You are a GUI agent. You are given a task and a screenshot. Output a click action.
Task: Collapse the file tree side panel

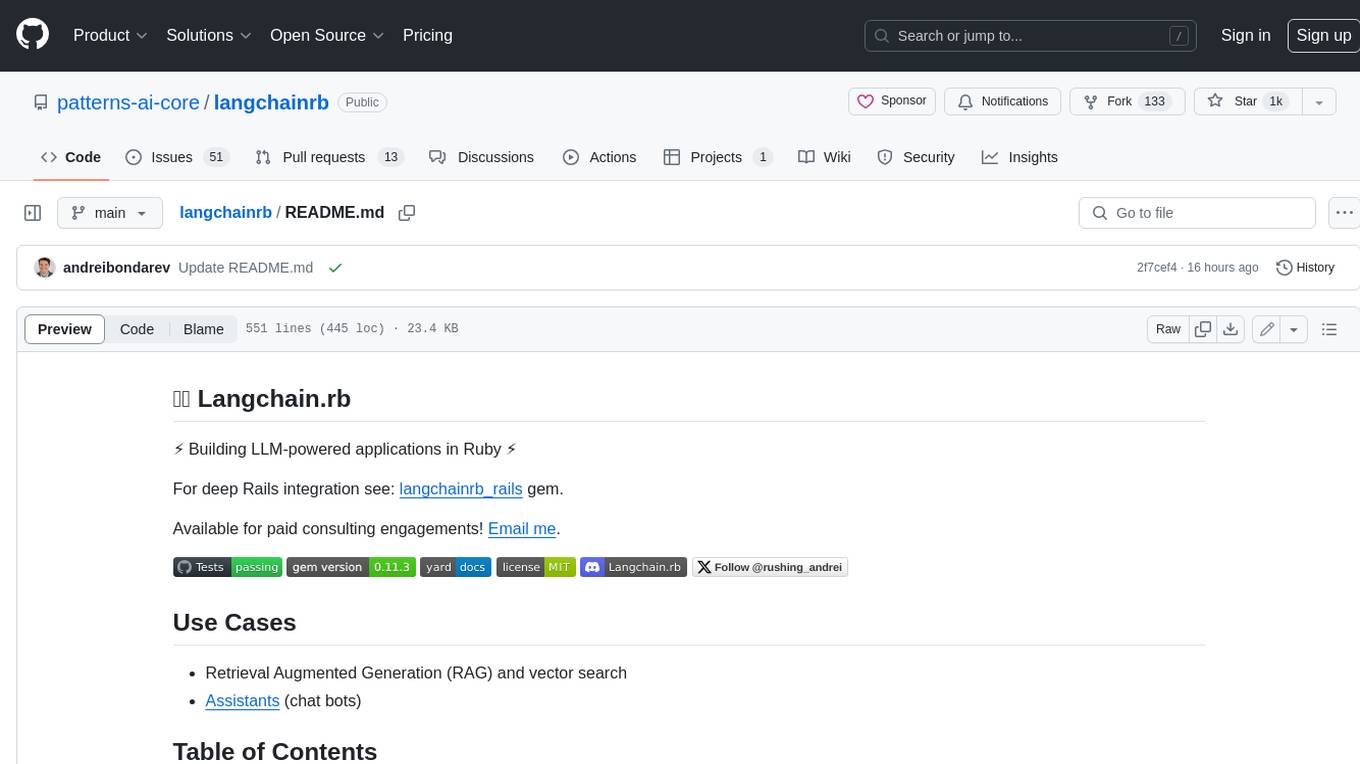click(x=32, y=213)
